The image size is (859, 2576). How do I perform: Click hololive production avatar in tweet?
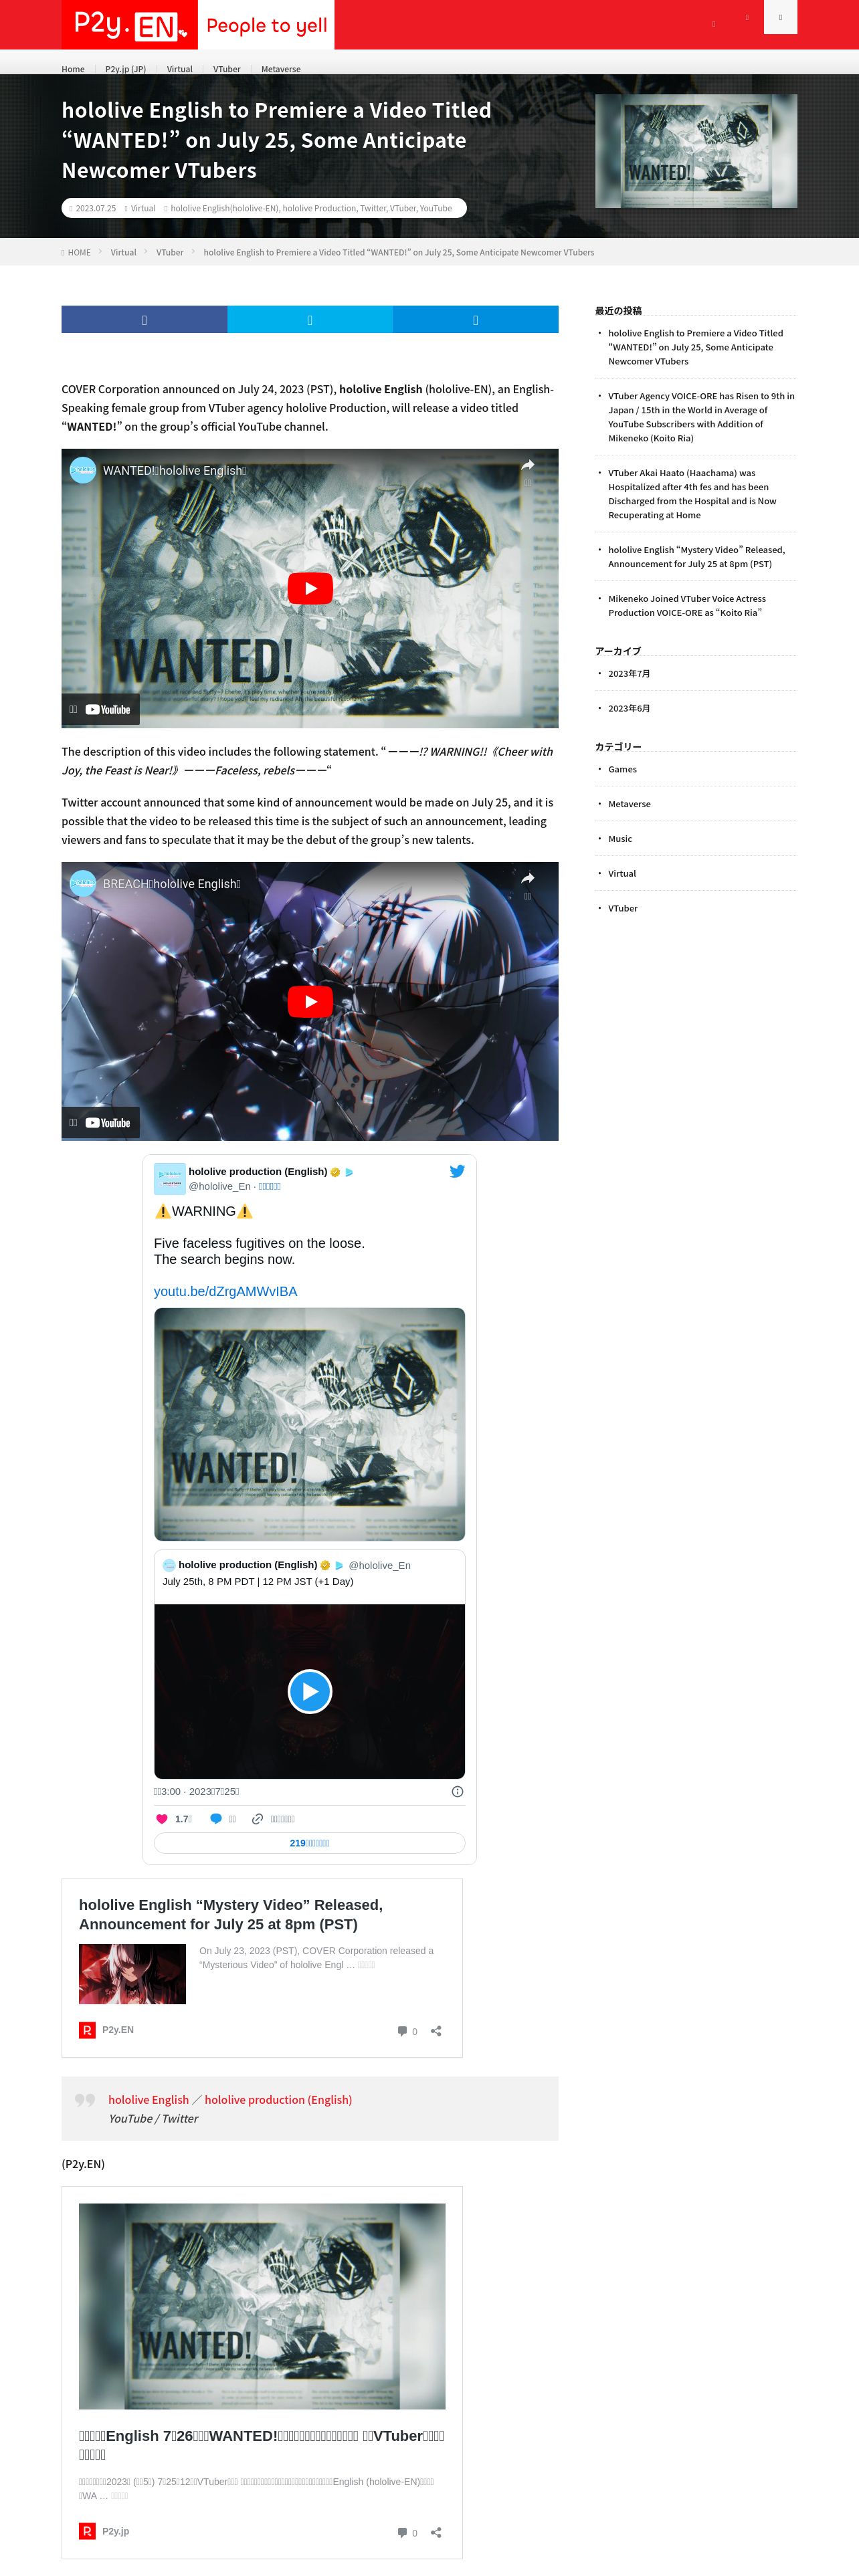tap(169, 1178)
